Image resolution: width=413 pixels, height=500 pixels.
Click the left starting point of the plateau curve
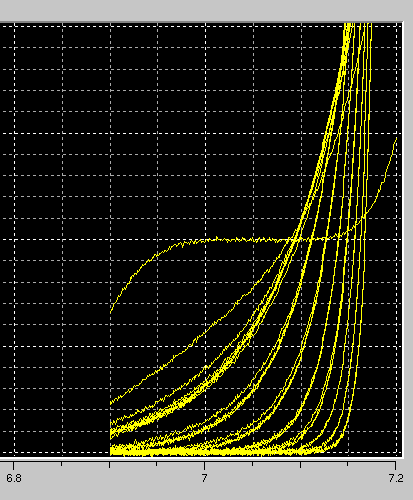click(111, 312)
